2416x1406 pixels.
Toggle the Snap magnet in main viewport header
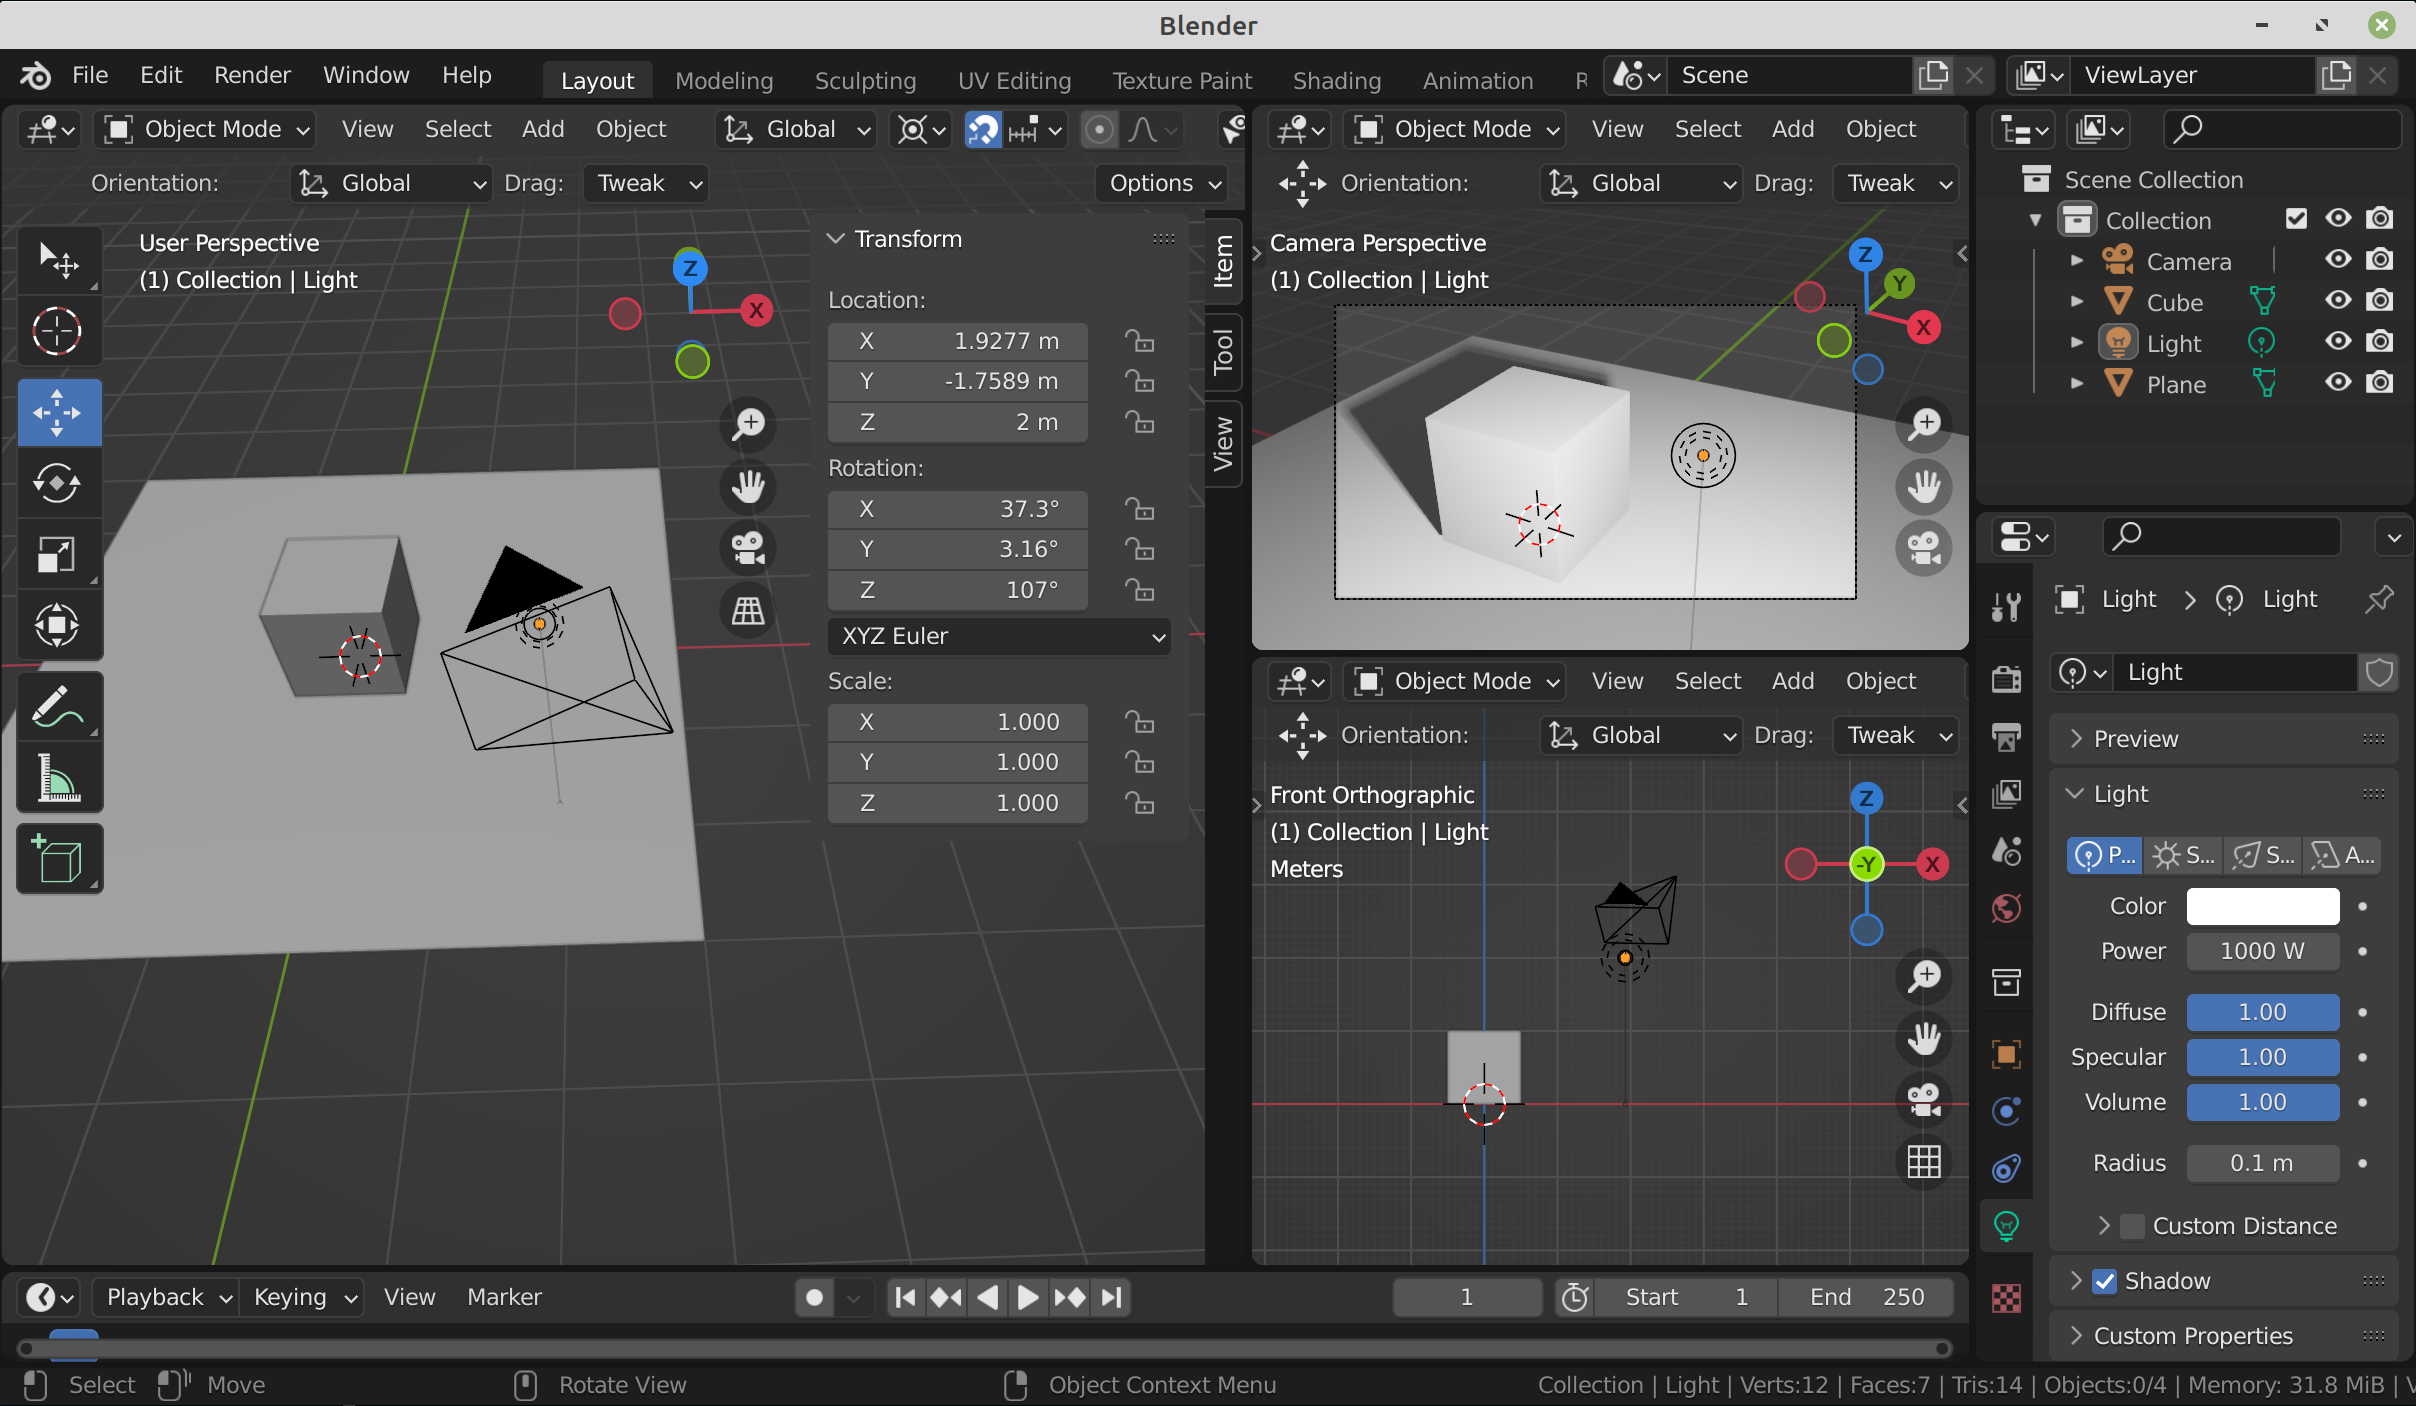982,129
